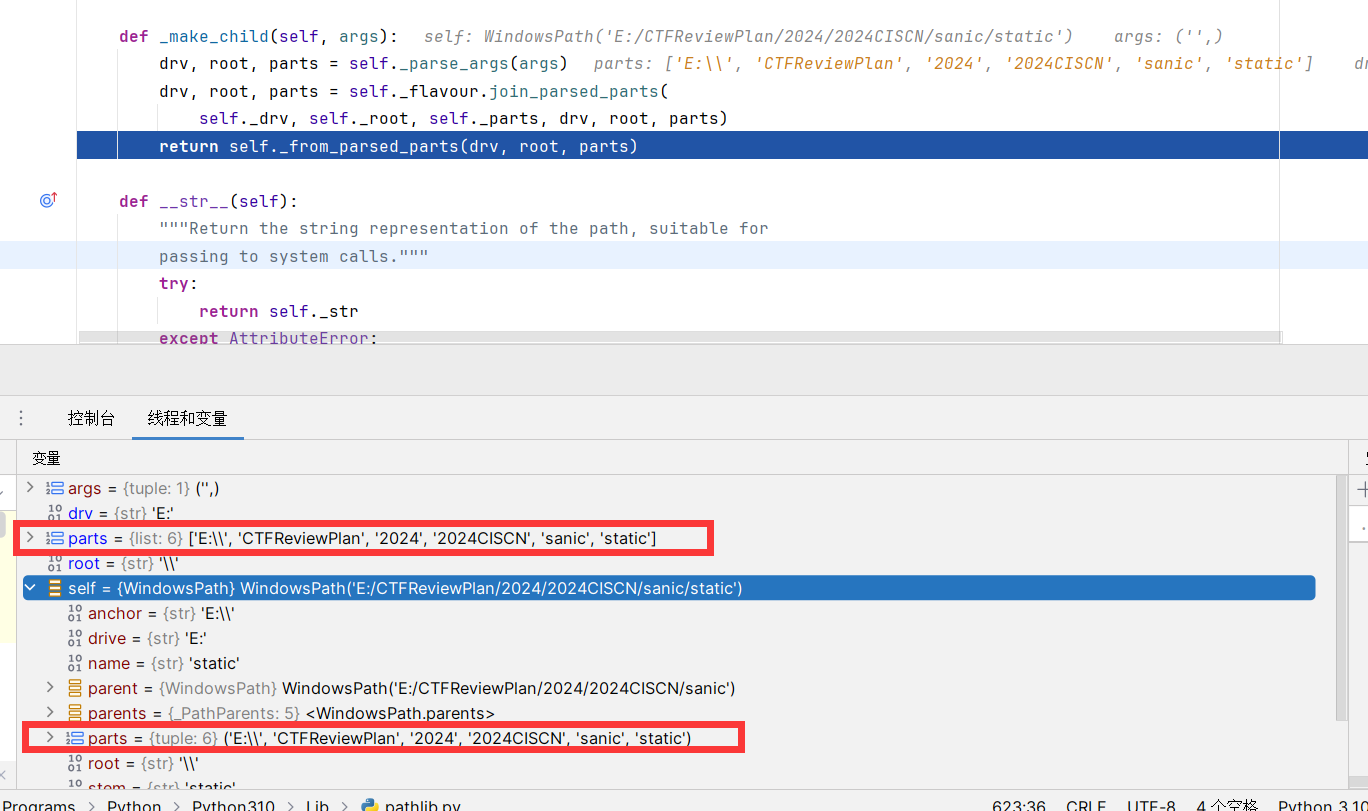Click the inline hint self: WindowsPath(...)

(748, 36)
